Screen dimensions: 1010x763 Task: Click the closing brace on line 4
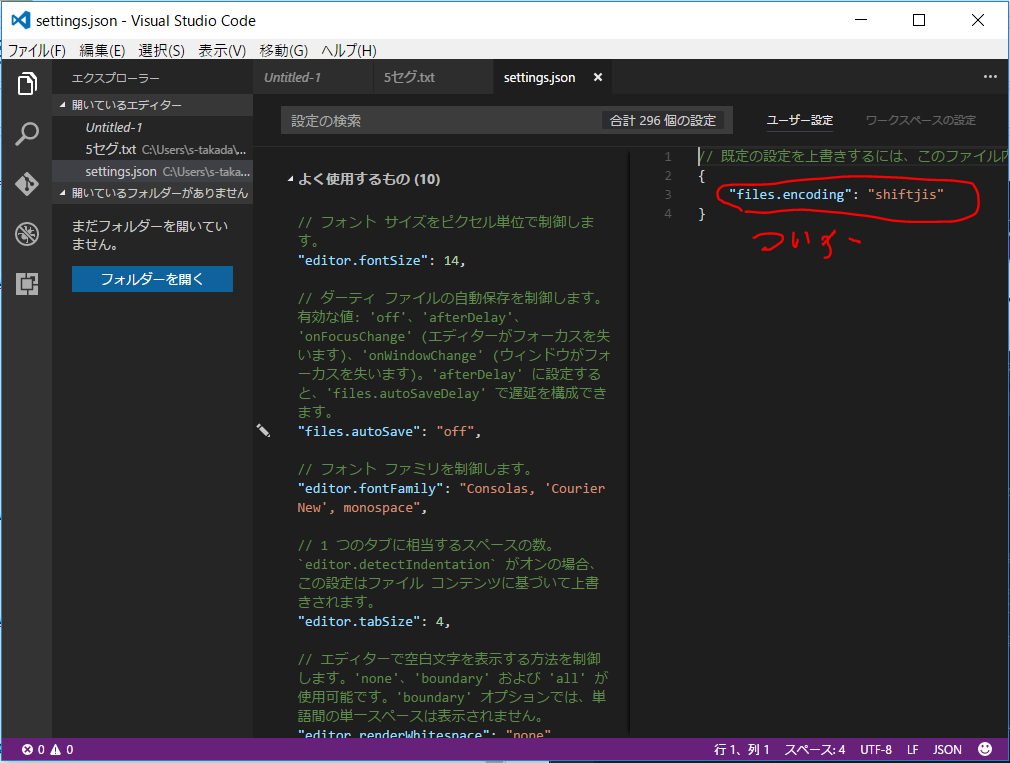click(x=702, y=214)
